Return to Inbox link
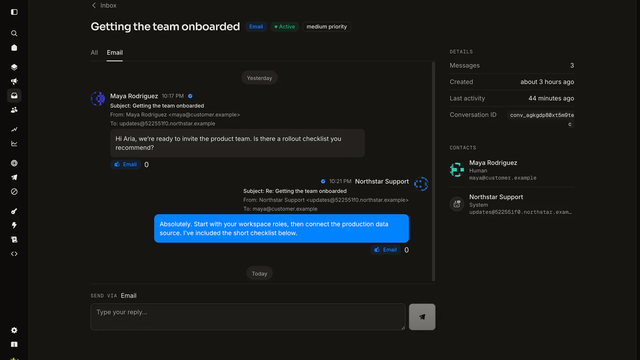The height and width of the screenshot is (360, 640). point(108,5)
